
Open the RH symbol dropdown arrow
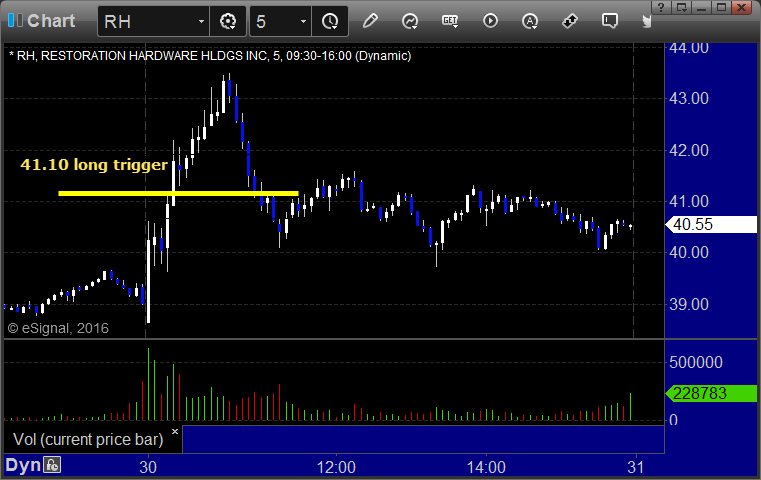pos(201,21)
